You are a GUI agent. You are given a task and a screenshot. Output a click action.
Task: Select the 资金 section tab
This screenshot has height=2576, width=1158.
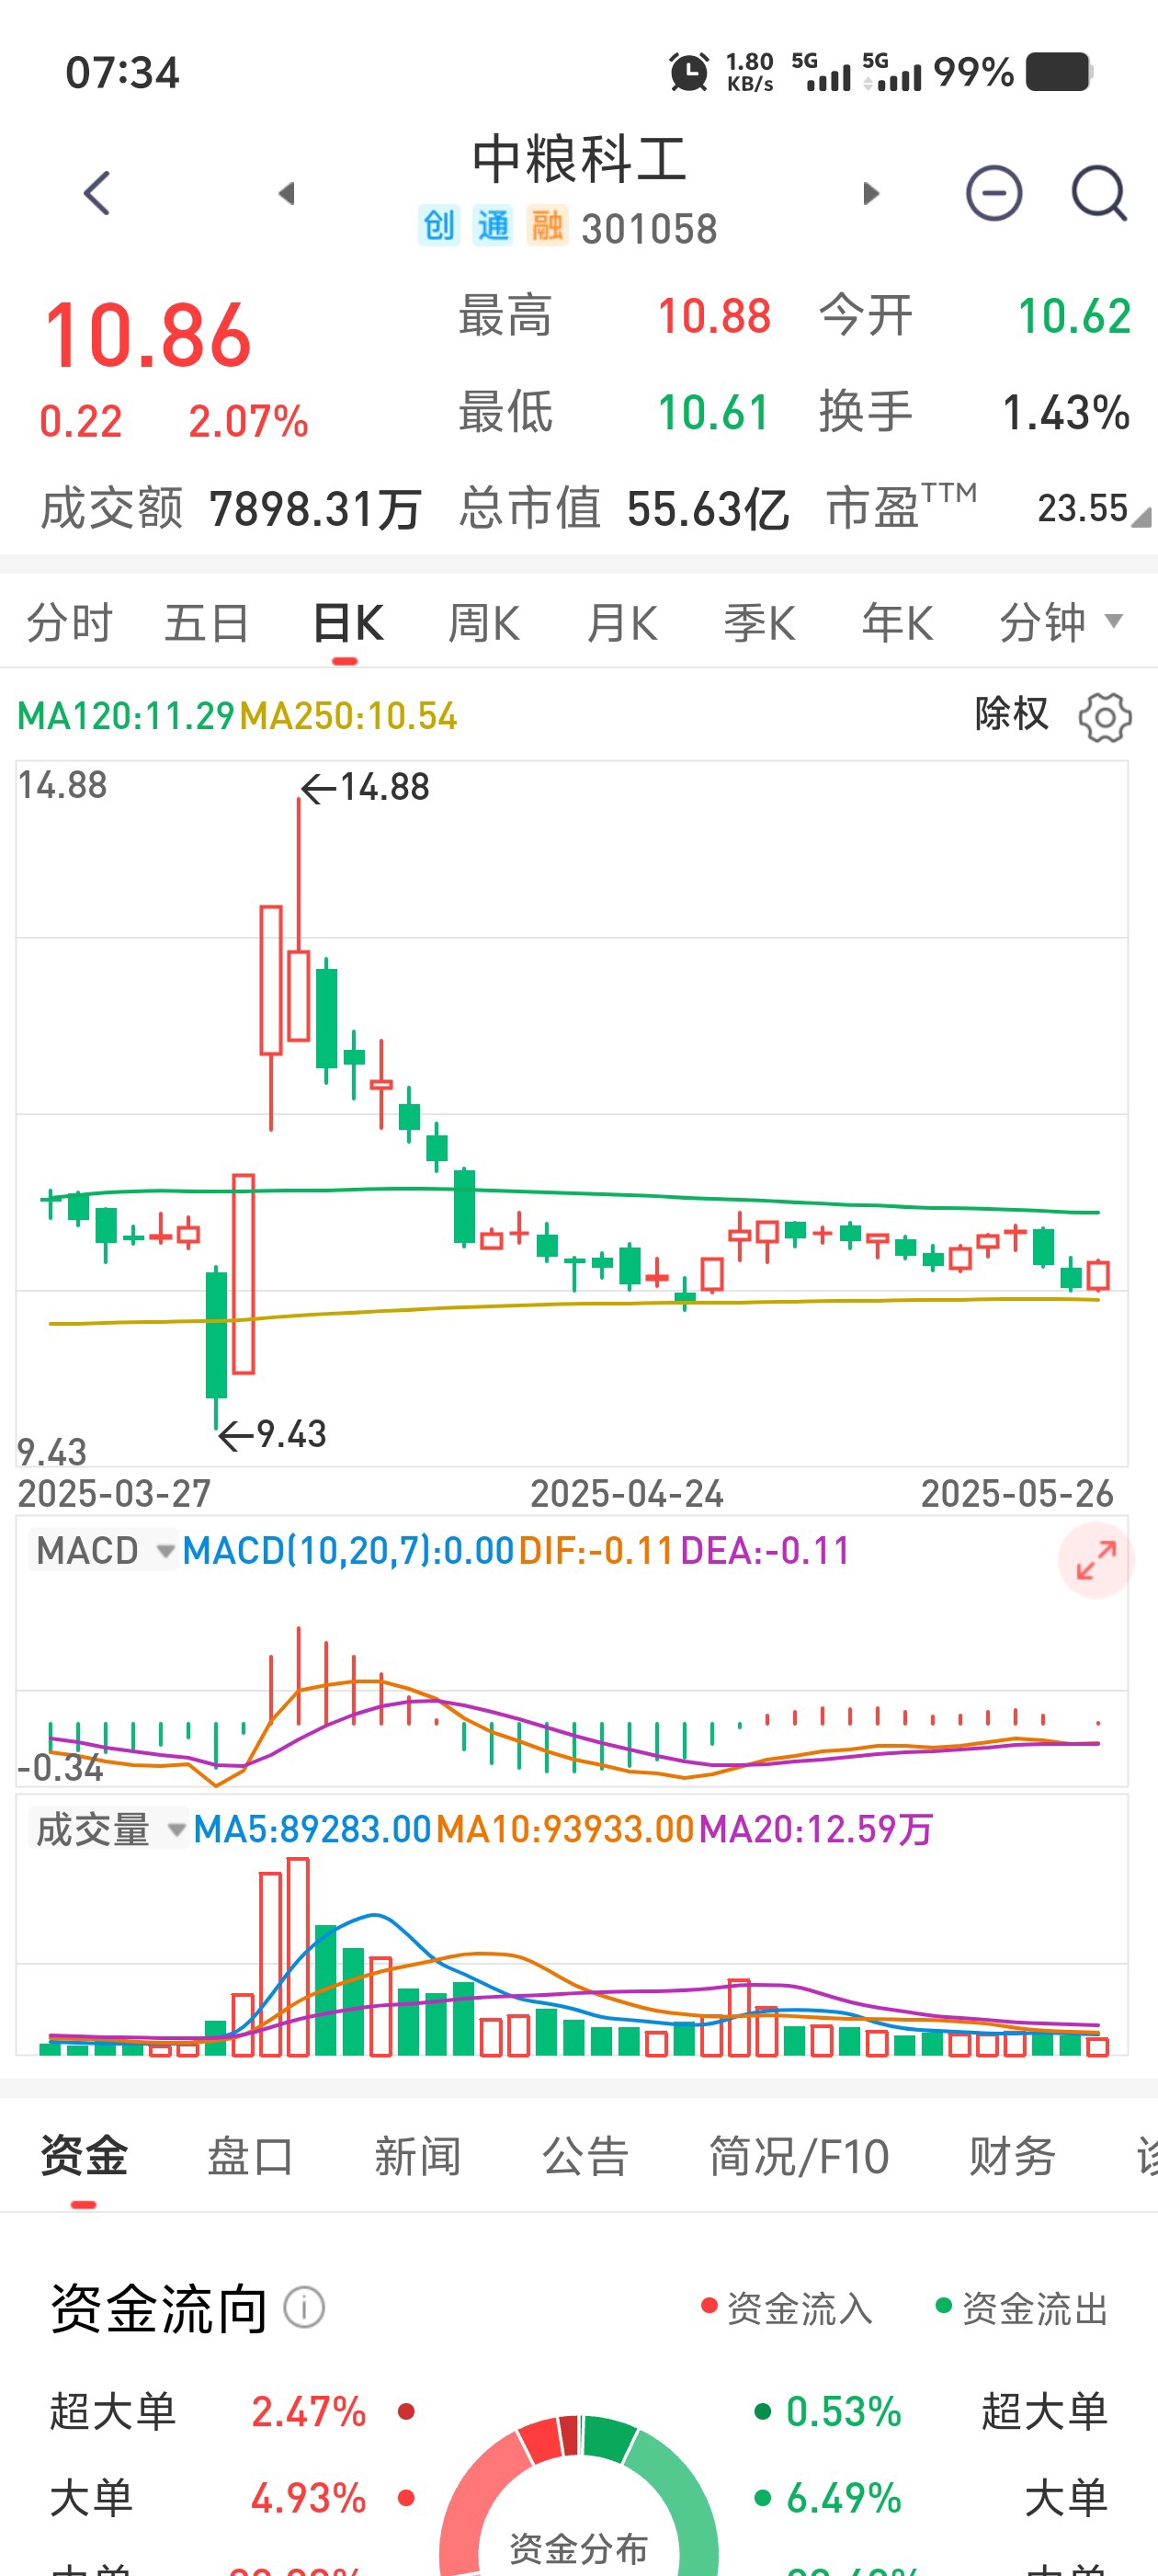click(84, 2156)
